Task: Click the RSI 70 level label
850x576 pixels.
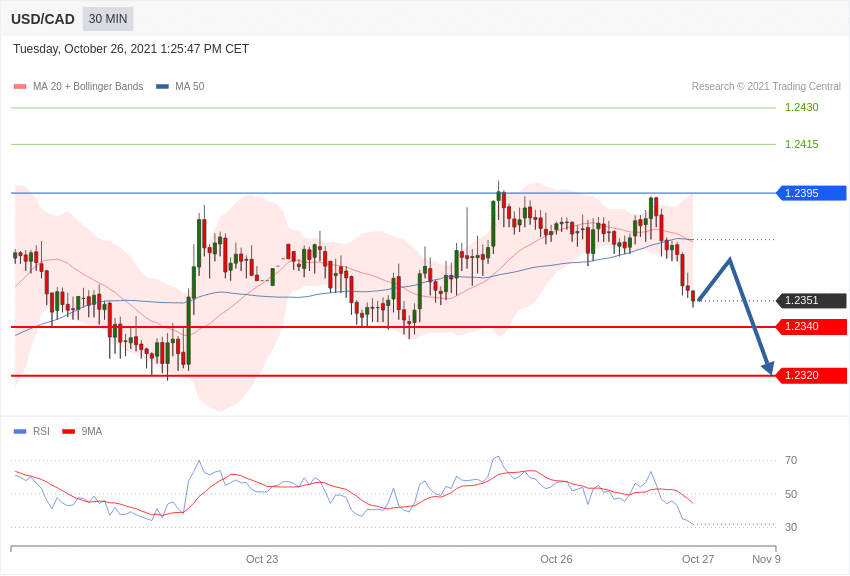Action: pos(791,460)
